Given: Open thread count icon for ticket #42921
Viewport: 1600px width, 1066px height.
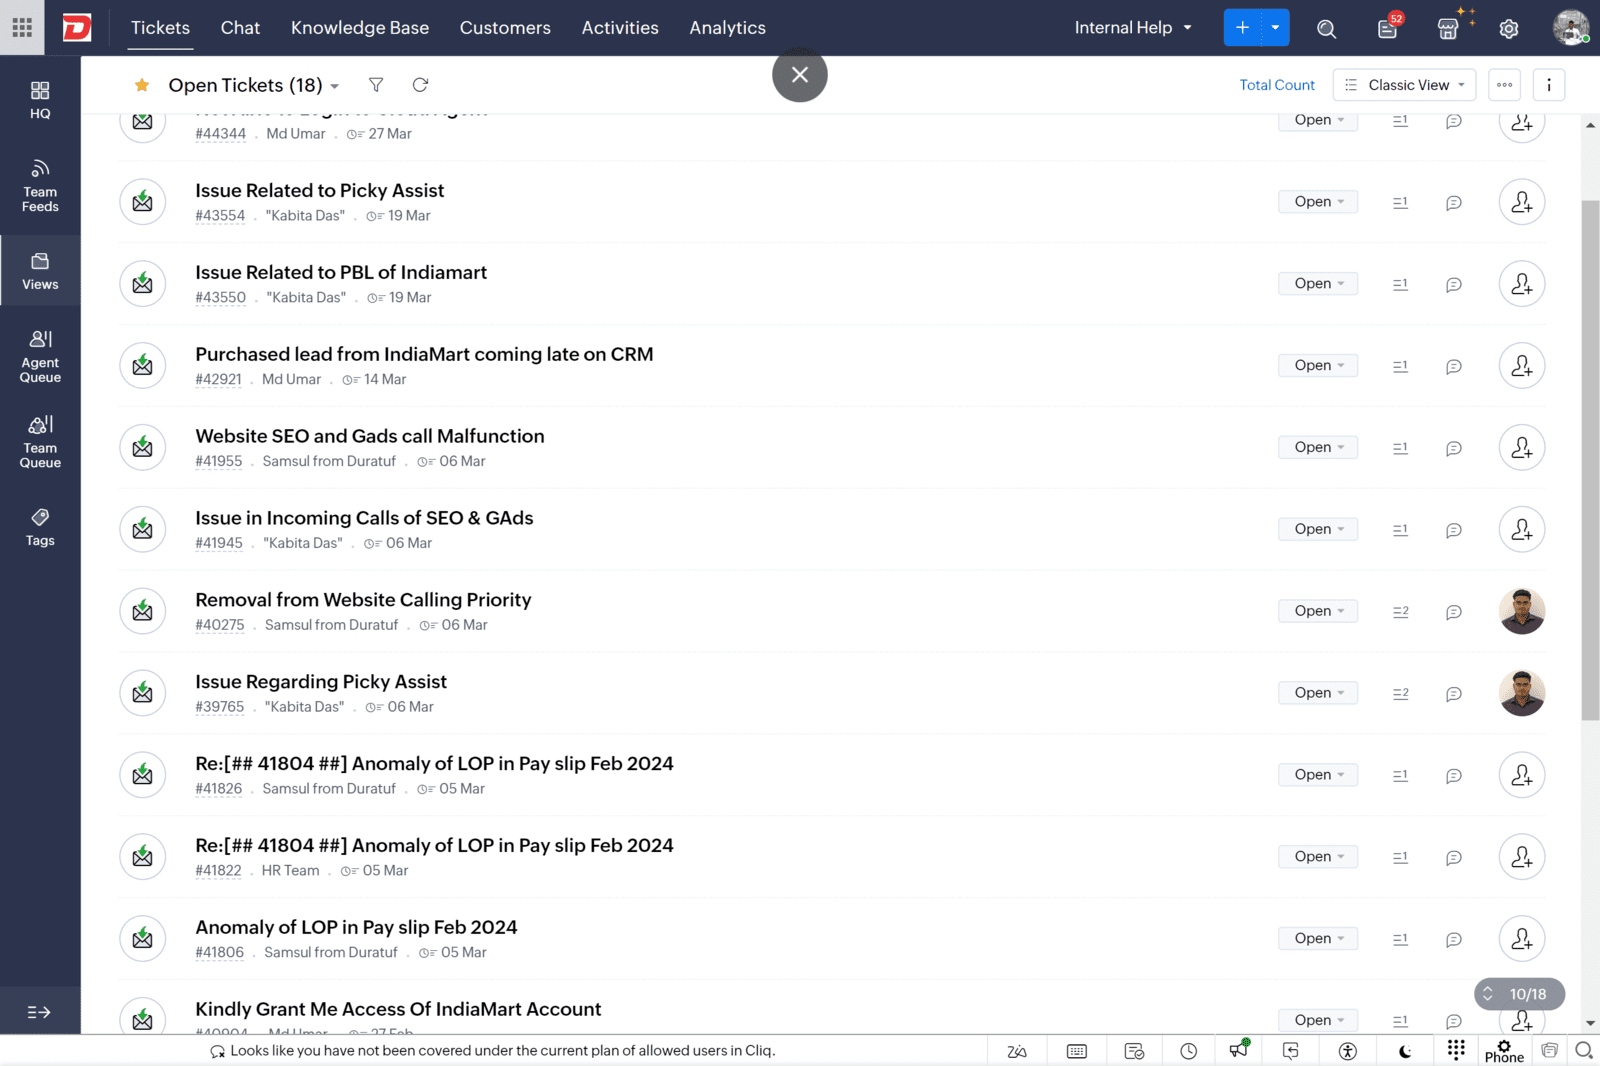Looking at the screenshot, I should point(1400,366).
